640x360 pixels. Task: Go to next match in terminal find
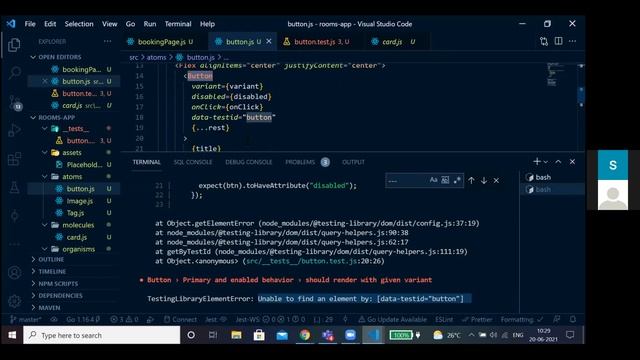484,180
